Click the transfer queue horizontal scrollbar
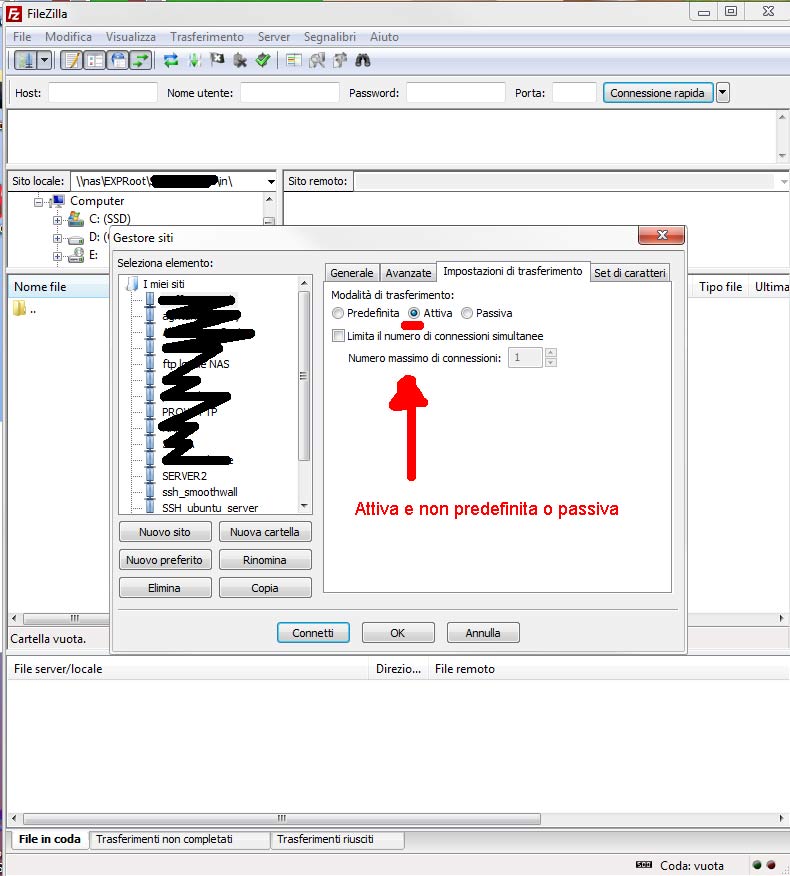The image size is (790, 876). tap(282, 818)
